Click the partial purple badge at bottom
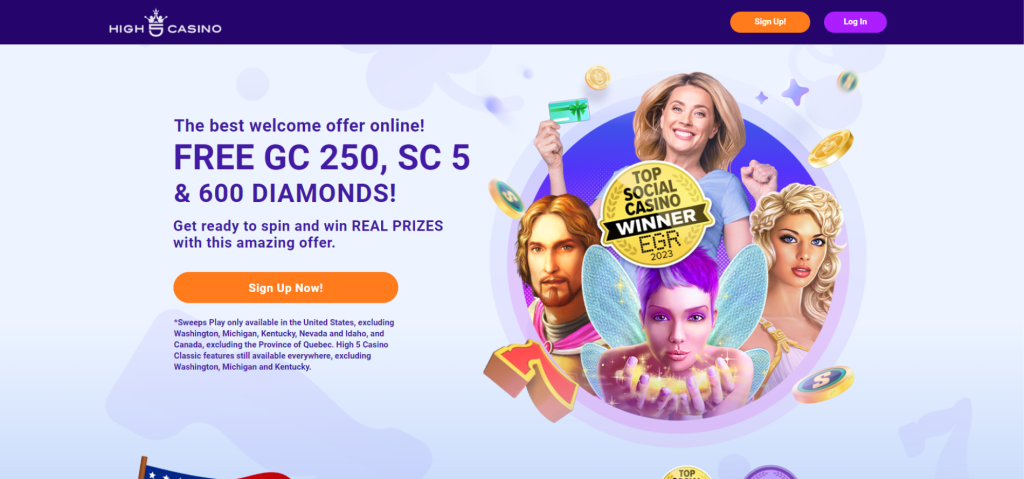 pyautogui.click(x=771, y=472)
